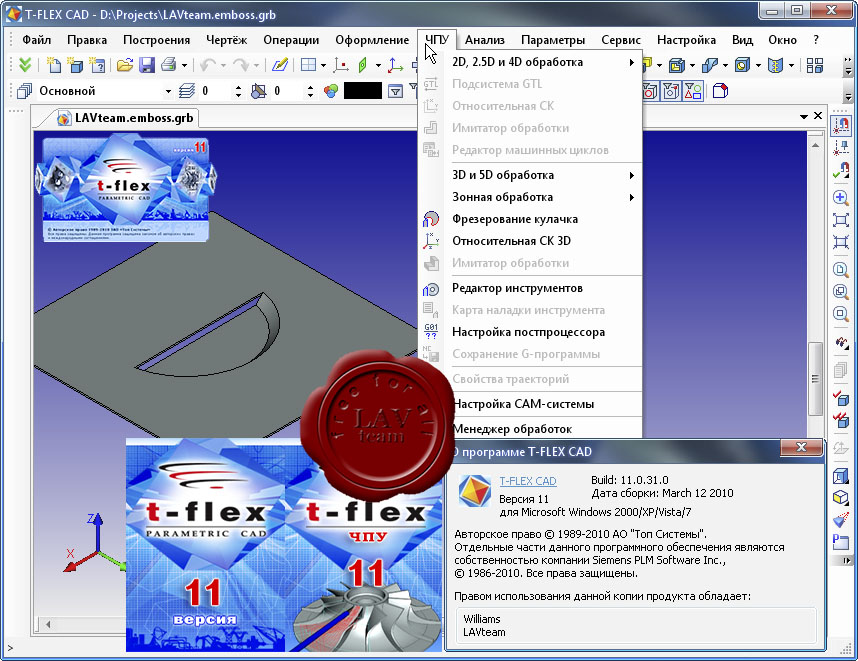Open the RGB color balls palette icon
858x661 pixels.
[331, 91]
